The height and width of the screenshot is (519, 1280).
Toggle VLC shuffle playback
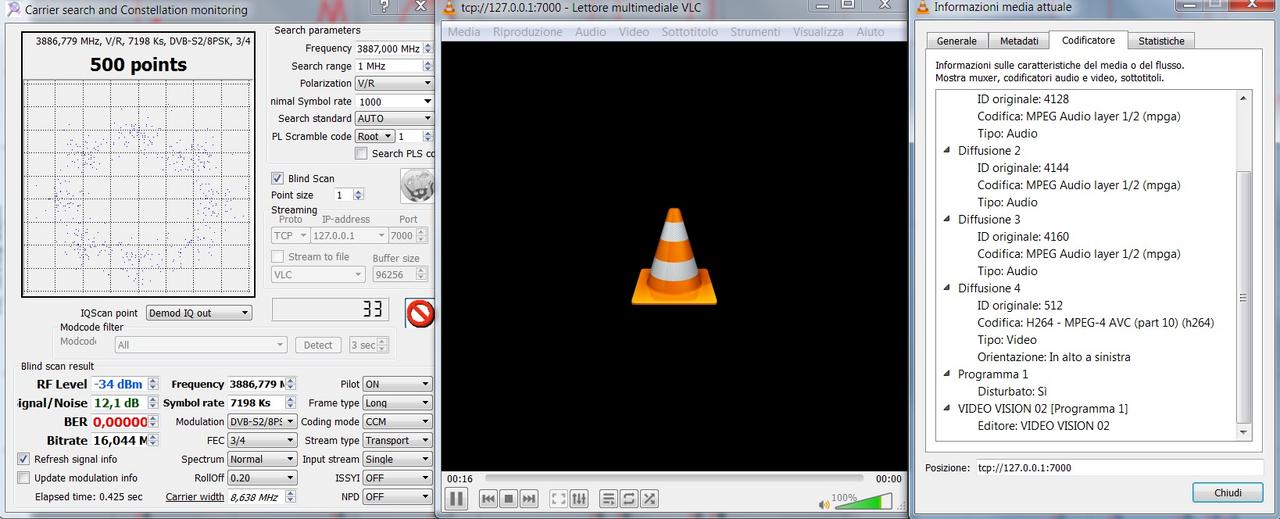click(650, 498)
